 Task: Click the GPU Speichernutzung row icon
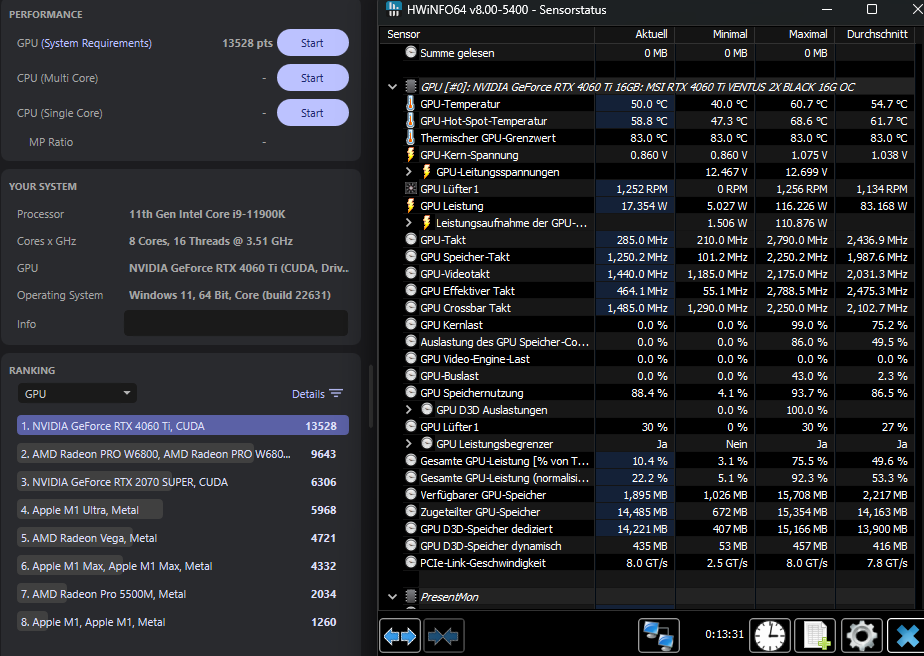411,393
